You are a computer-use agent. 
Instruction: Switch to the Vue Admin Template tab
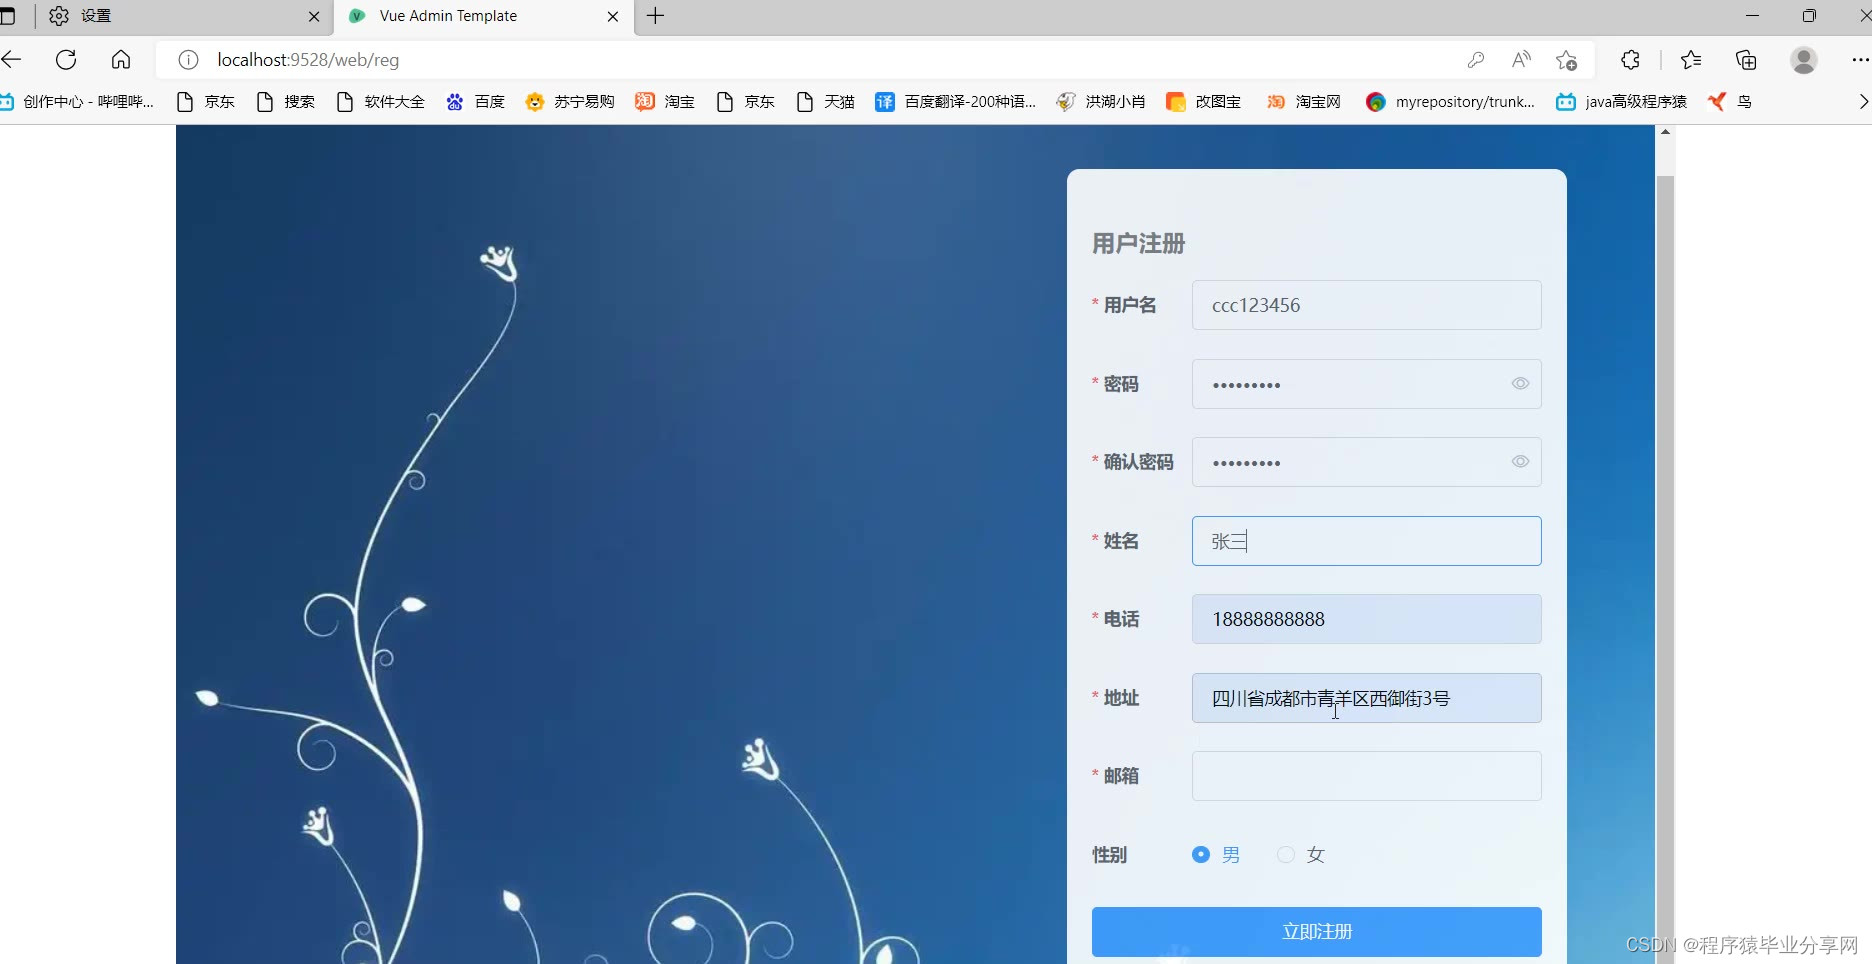point(484,17)
